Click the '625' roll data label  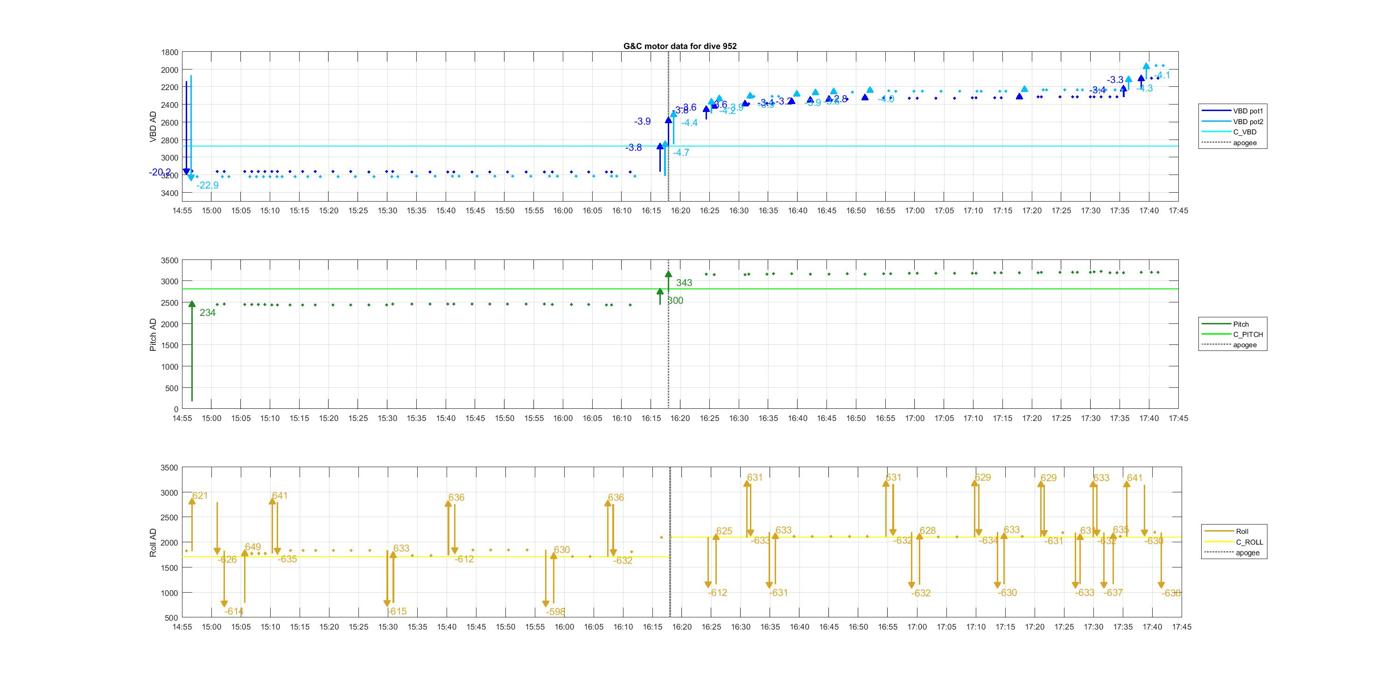(724, 531)
